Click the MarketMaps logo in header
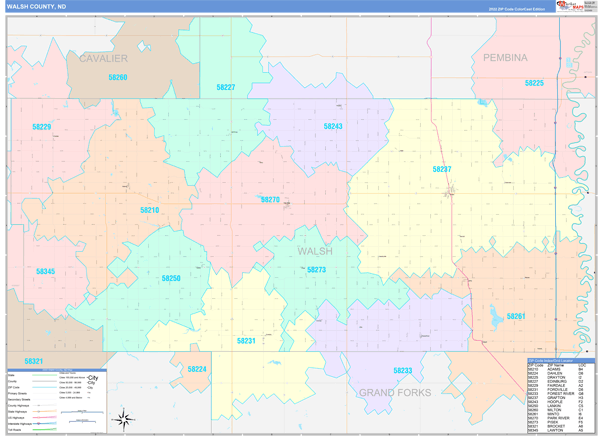This screenshot has width=600, height=436. (x=574, y=6)
